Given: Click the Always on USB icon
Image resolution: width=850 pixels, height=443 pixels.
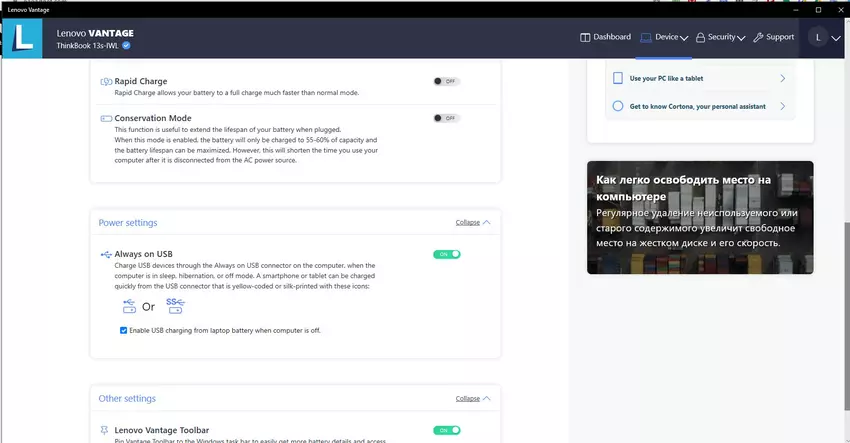Looking at the screenshot, I should [x=106, y=254].
